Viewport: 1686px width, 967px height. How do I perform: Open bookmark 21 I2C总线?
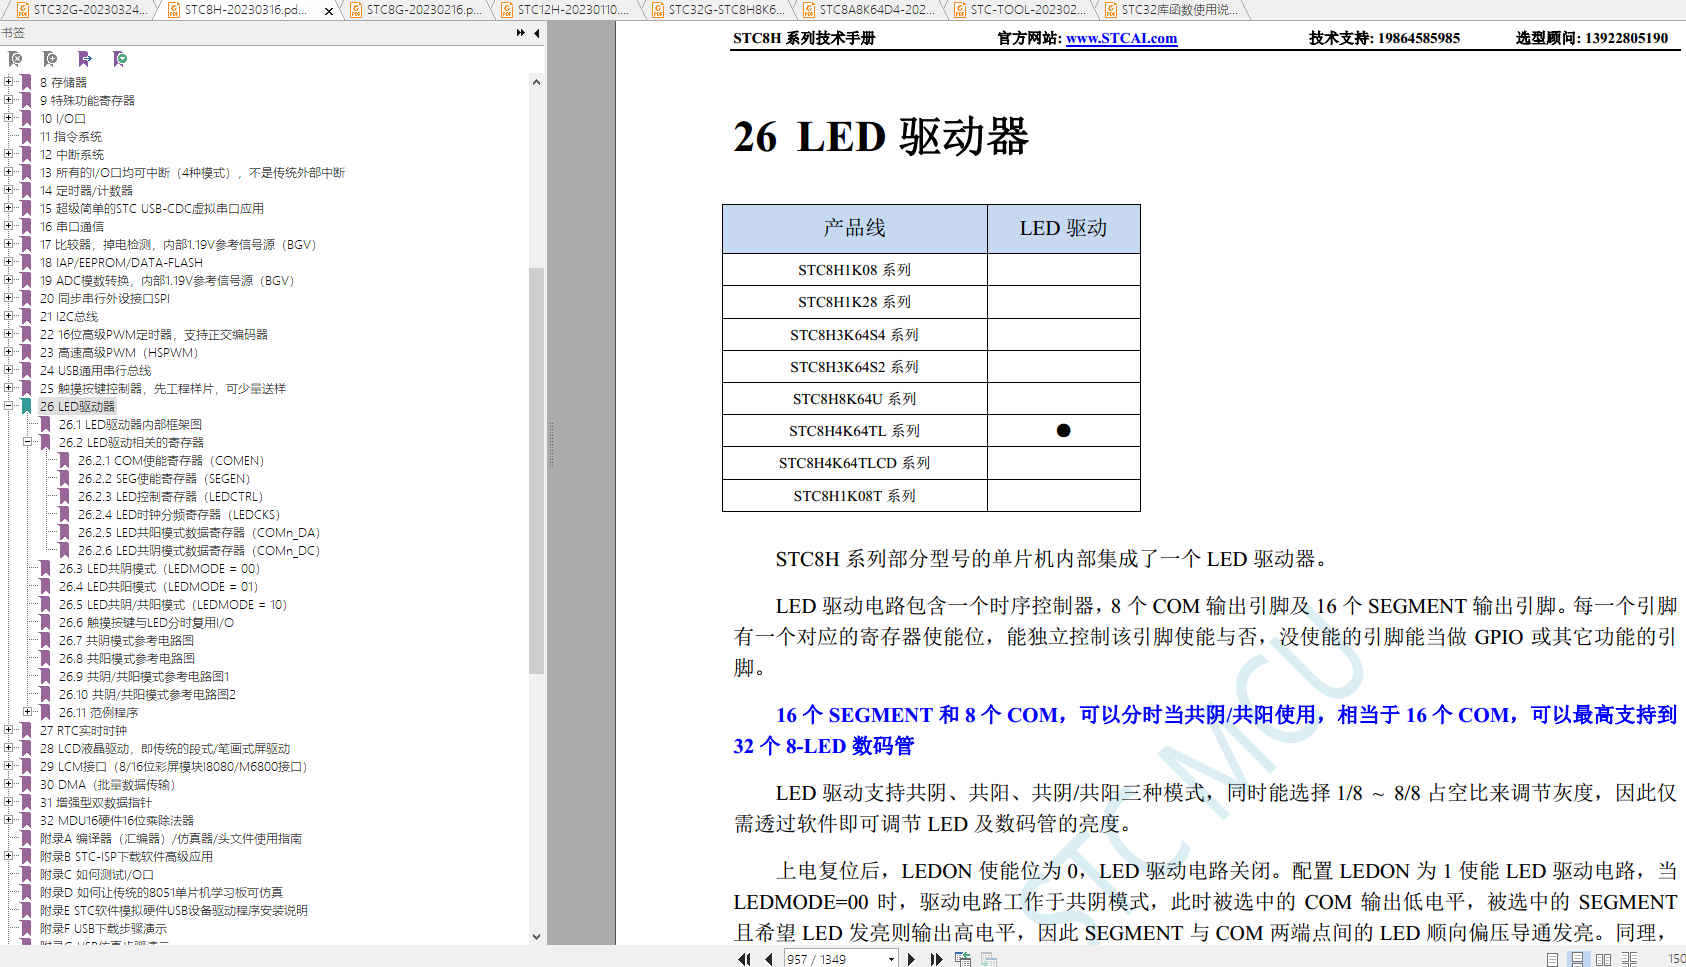(69, 317)
